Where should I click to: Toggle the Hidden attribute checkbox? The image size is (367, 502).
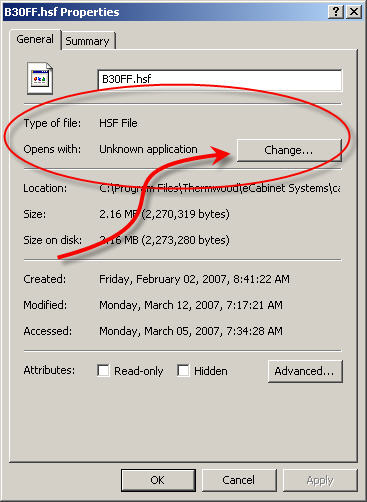[x=183, y=370]
